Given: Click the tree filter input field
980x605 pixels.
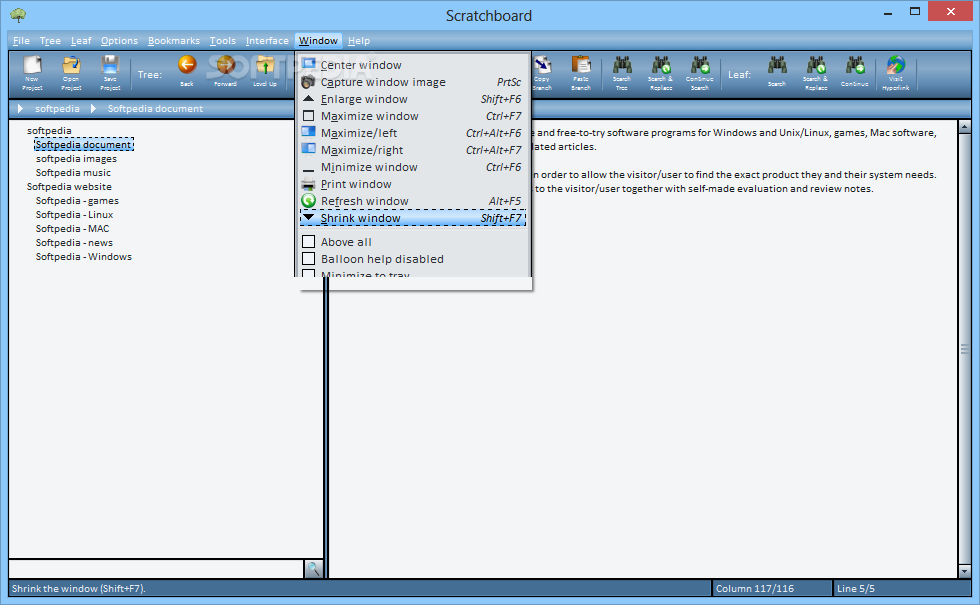Looking at the screenshot, I should click(156, 569).
